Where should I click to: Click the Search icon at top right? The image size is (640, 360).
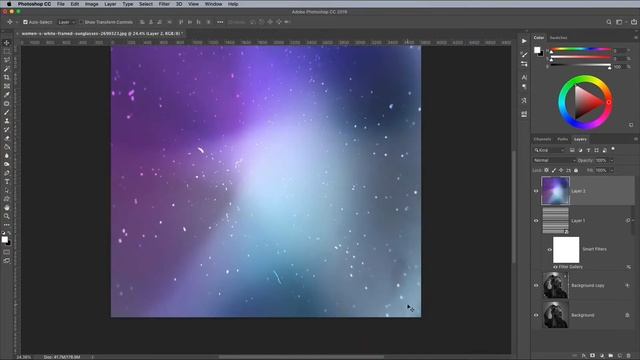tap(609, 22)
